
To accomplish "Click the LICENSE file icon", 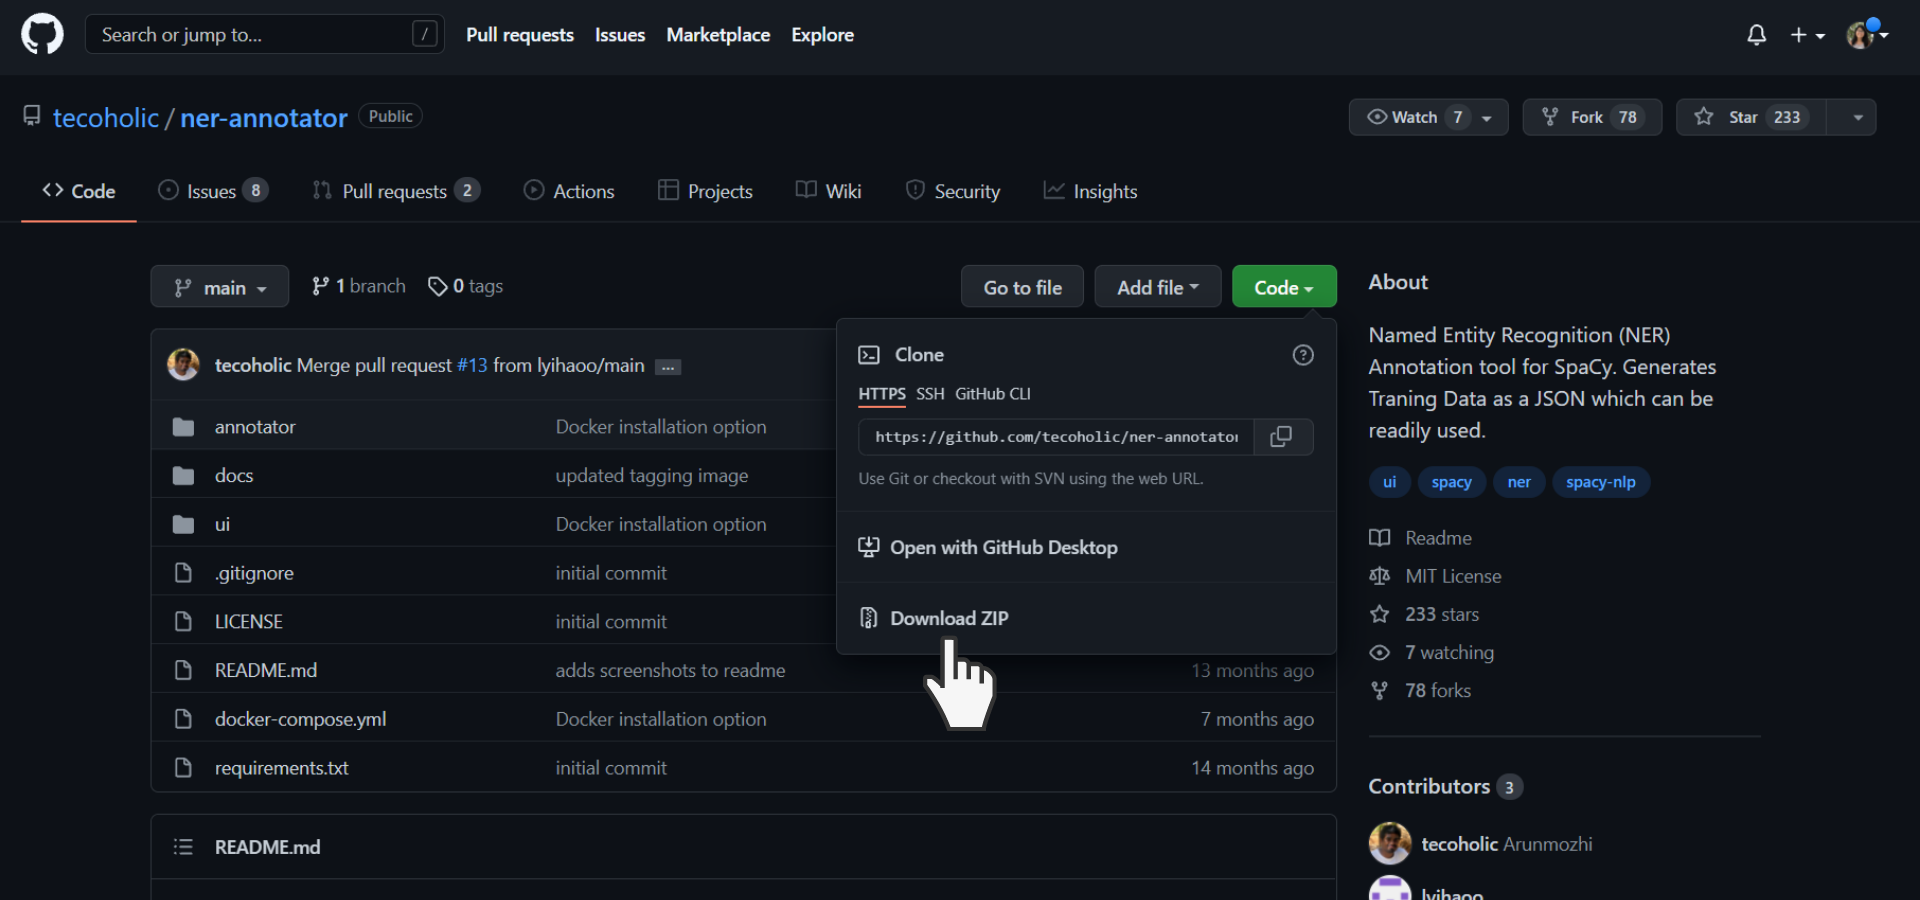I will click(x=183, y=621).
